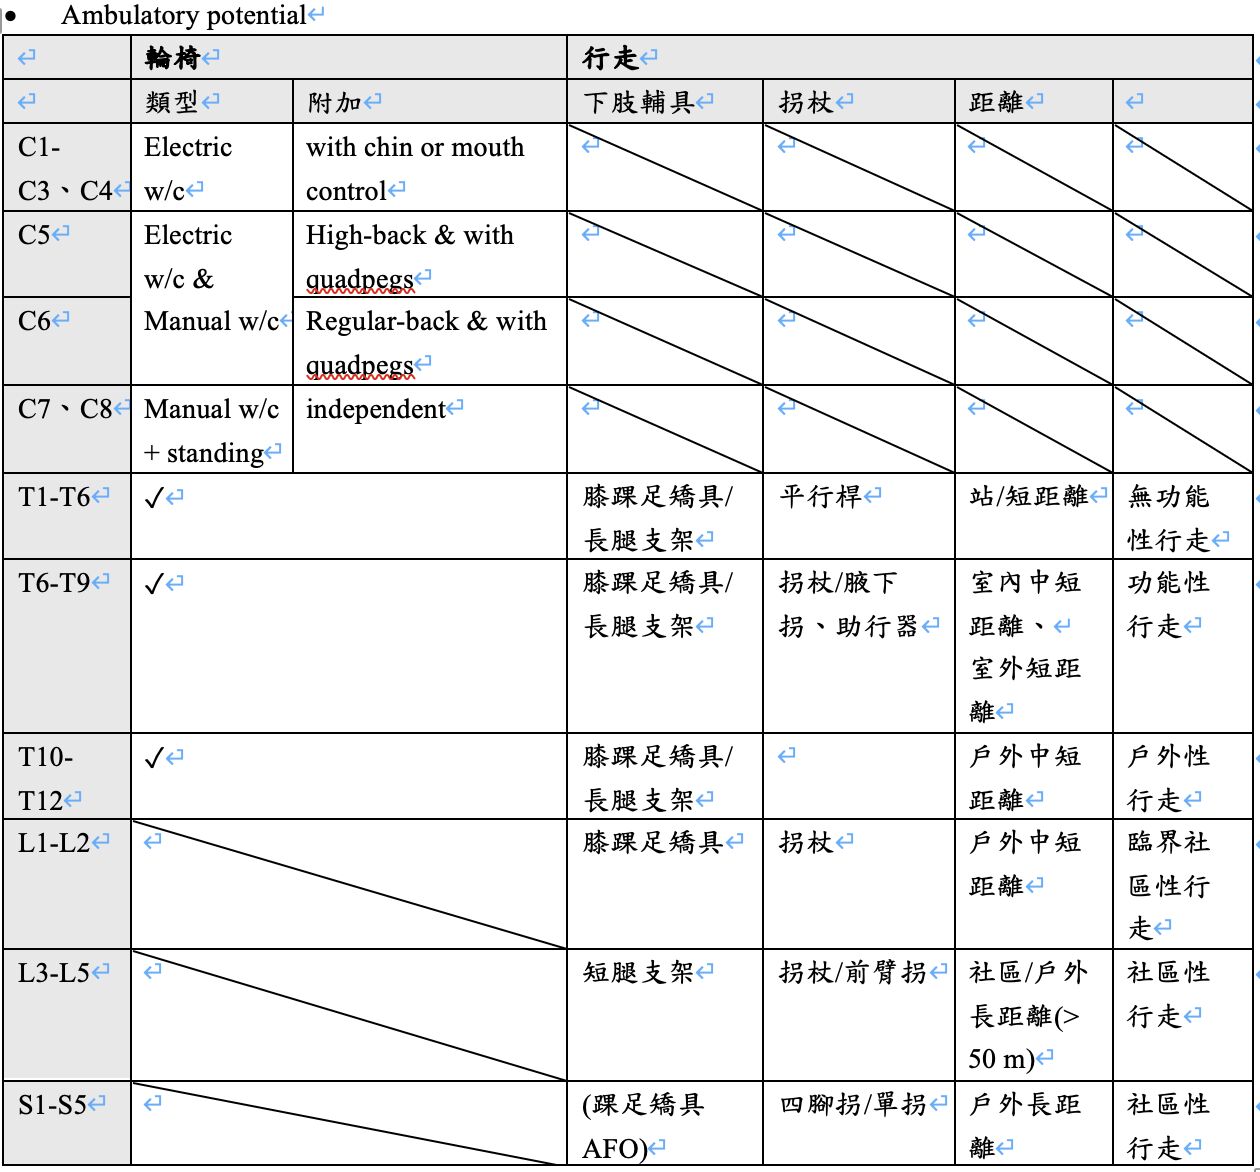Click the checkmark in T6-T9 row

click(153, 584)
